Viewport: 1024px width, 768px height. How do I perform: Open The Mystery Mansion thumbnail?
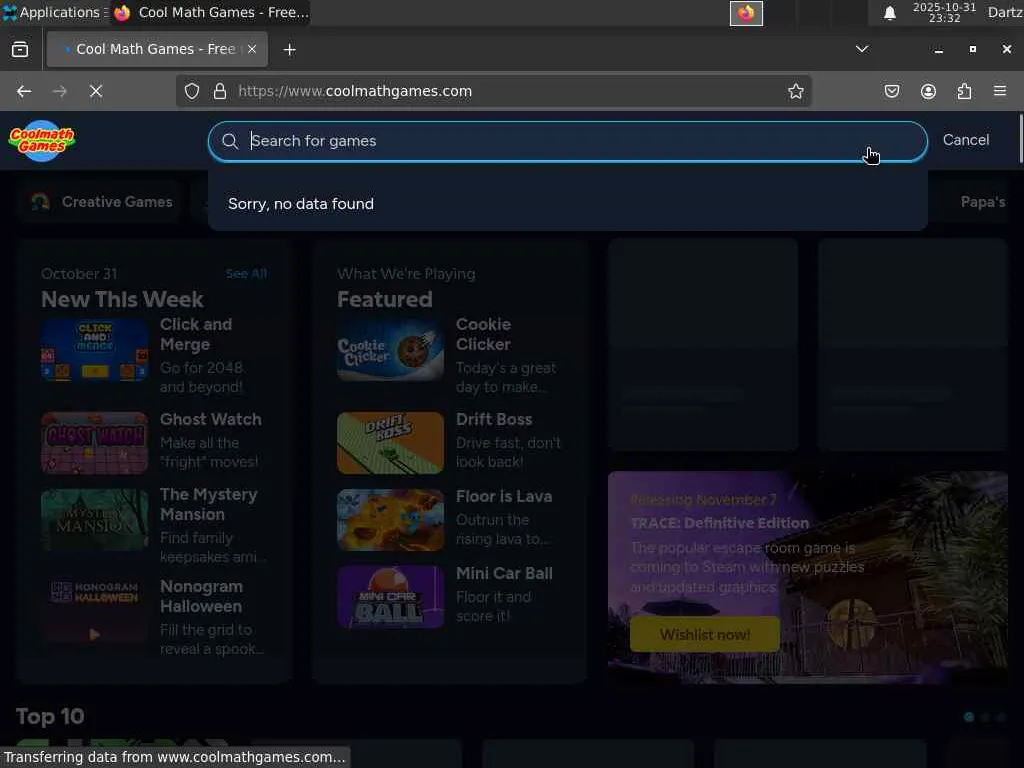point(95,520)
